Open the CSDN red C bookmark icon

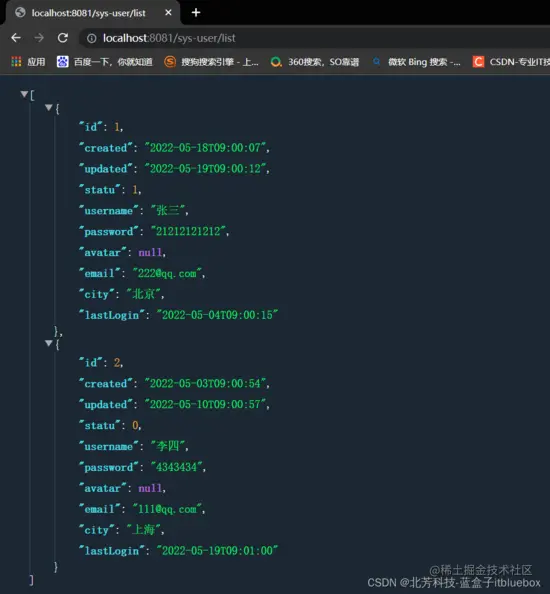click(478, 61)
